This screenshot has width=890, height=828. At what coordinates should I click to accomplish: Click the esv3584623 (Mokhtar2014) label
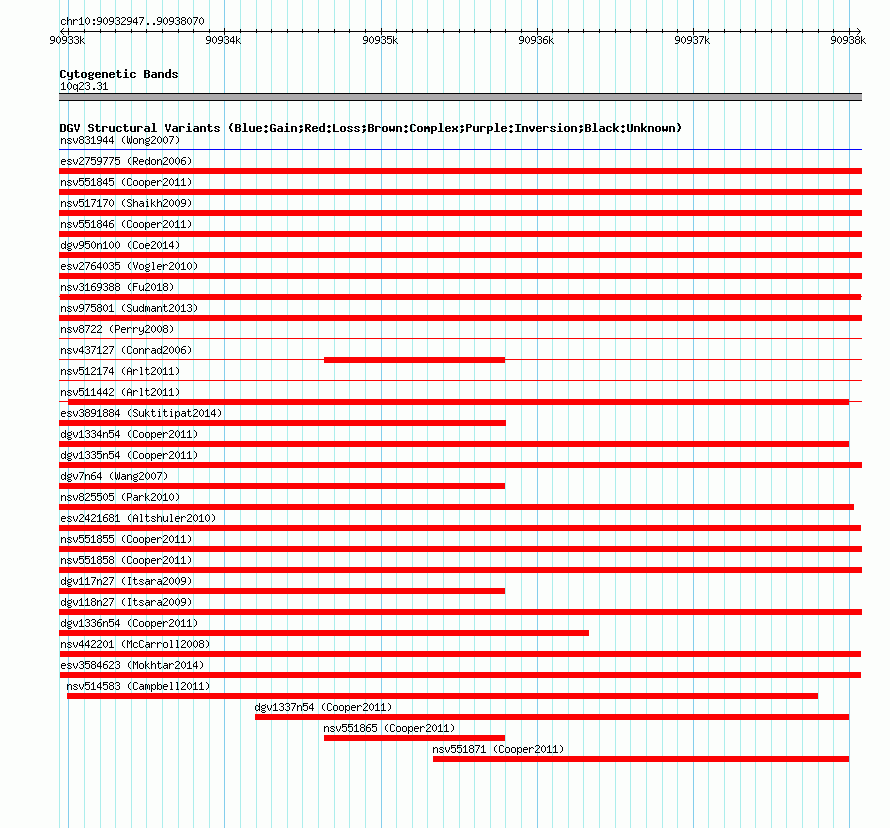click(132, 665)
